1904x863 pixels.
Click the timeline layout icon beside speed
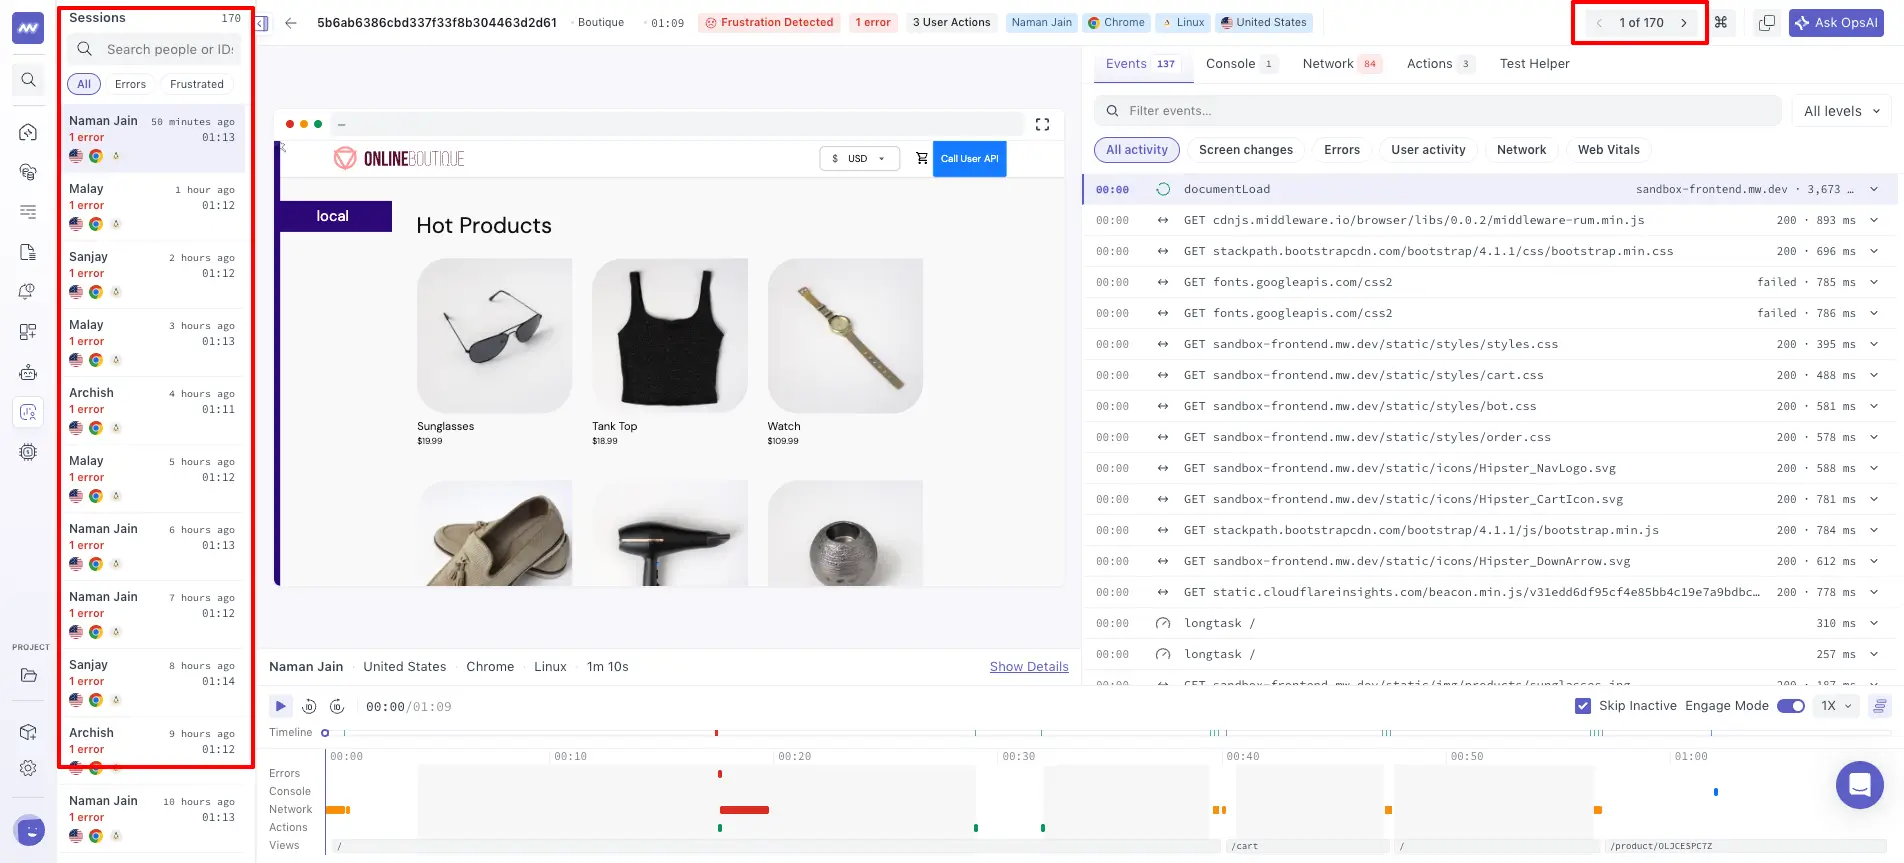point(1880,706)
